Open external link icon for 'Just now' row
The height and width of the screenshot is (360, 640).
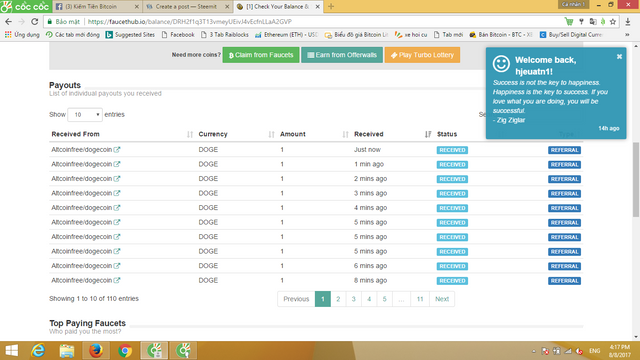117,150
